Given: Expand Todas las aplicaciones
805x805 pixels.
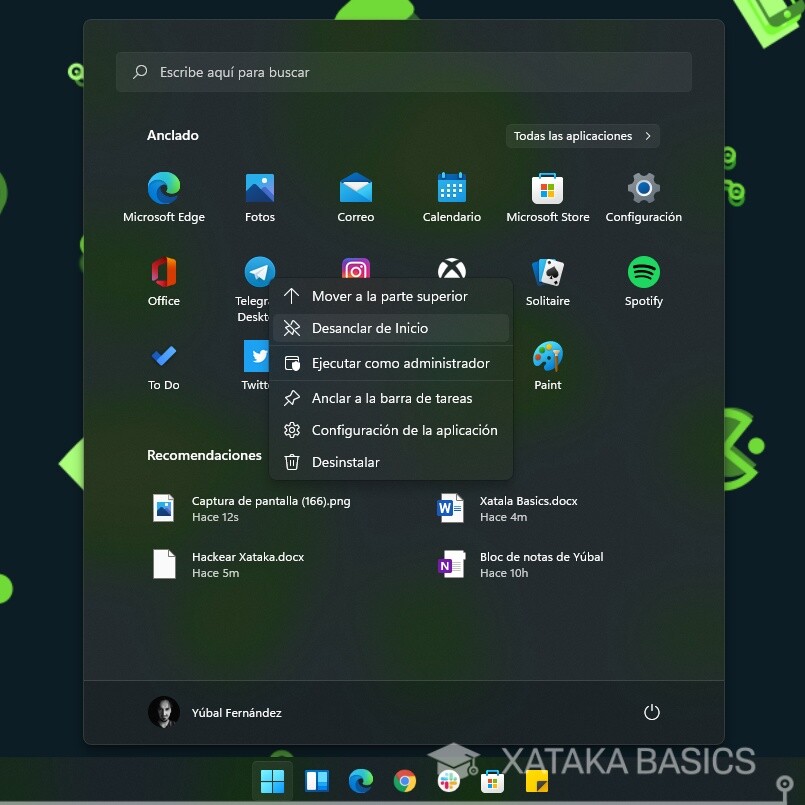Looking at the screenshot, I should (x=582, y=136).
